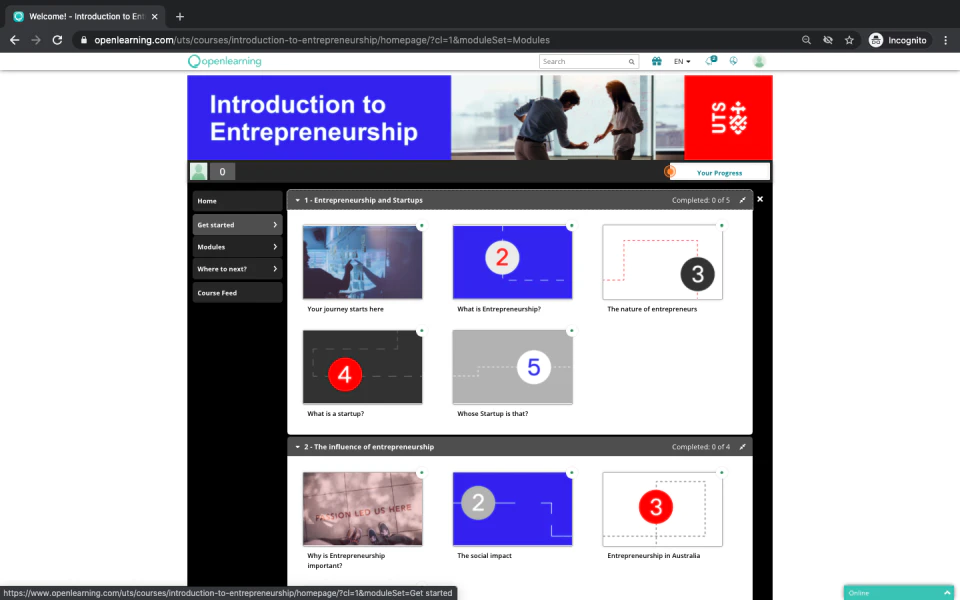960x600 pixels.
Task: Click the padlock site info icon
Action: [84, 40]
